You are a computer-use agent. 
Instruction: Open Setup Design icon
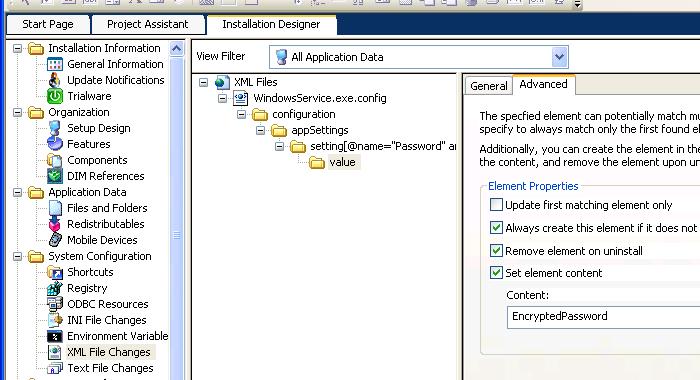55,129
